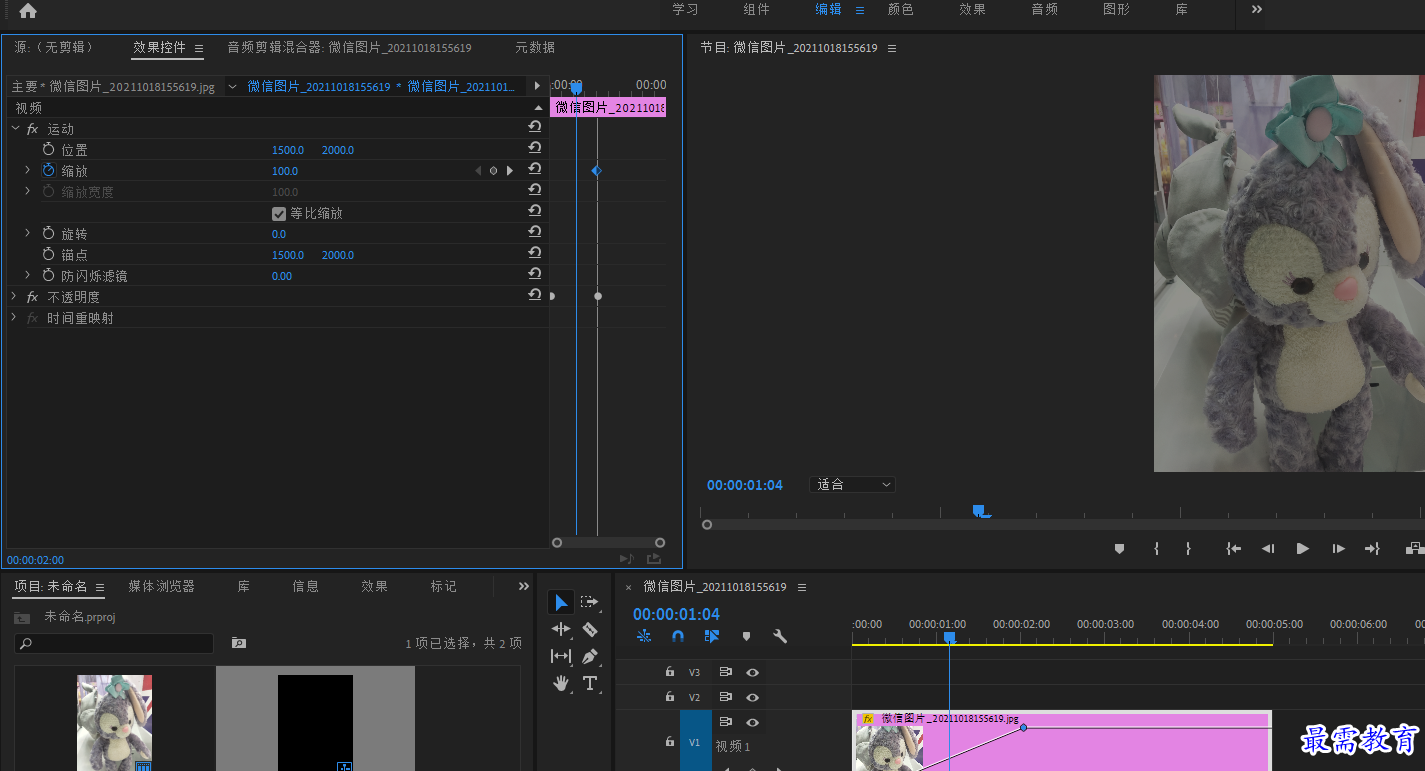Toggle animation stopwatch for 位置
The height and width of the screenshot is (771, 1425).
pos(48,149)
